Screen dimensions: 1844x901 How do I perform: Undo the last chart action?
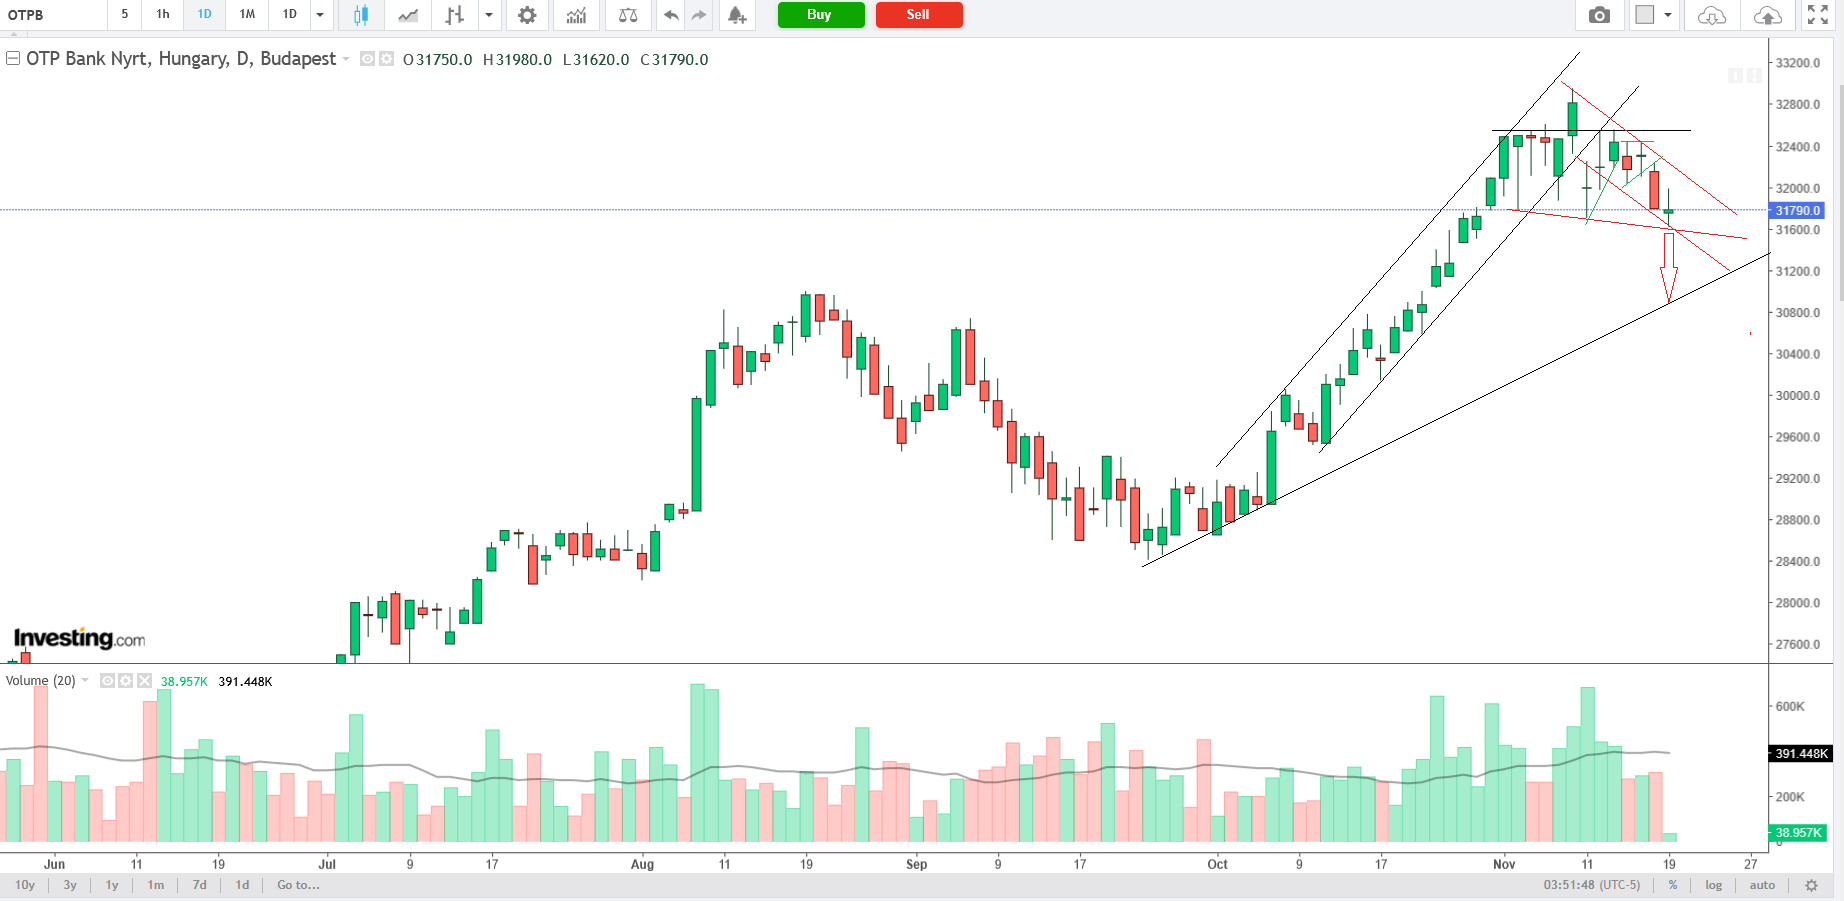pos(671,15)
